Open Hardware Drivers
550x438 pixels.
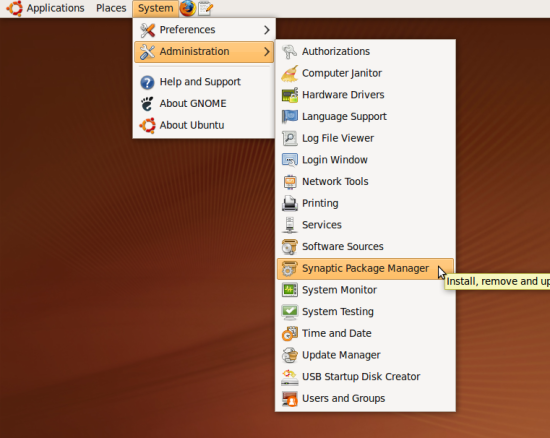pos(365,95)
